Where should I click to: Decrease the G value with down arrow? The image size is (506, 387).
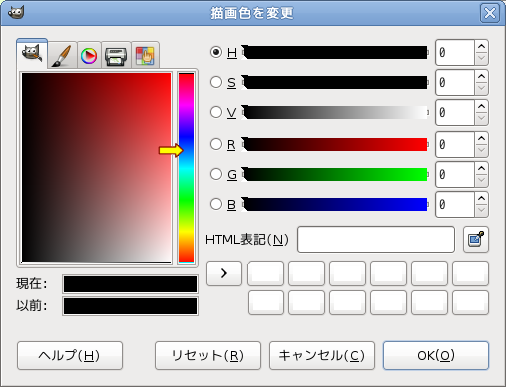click(x=481, y=181)
